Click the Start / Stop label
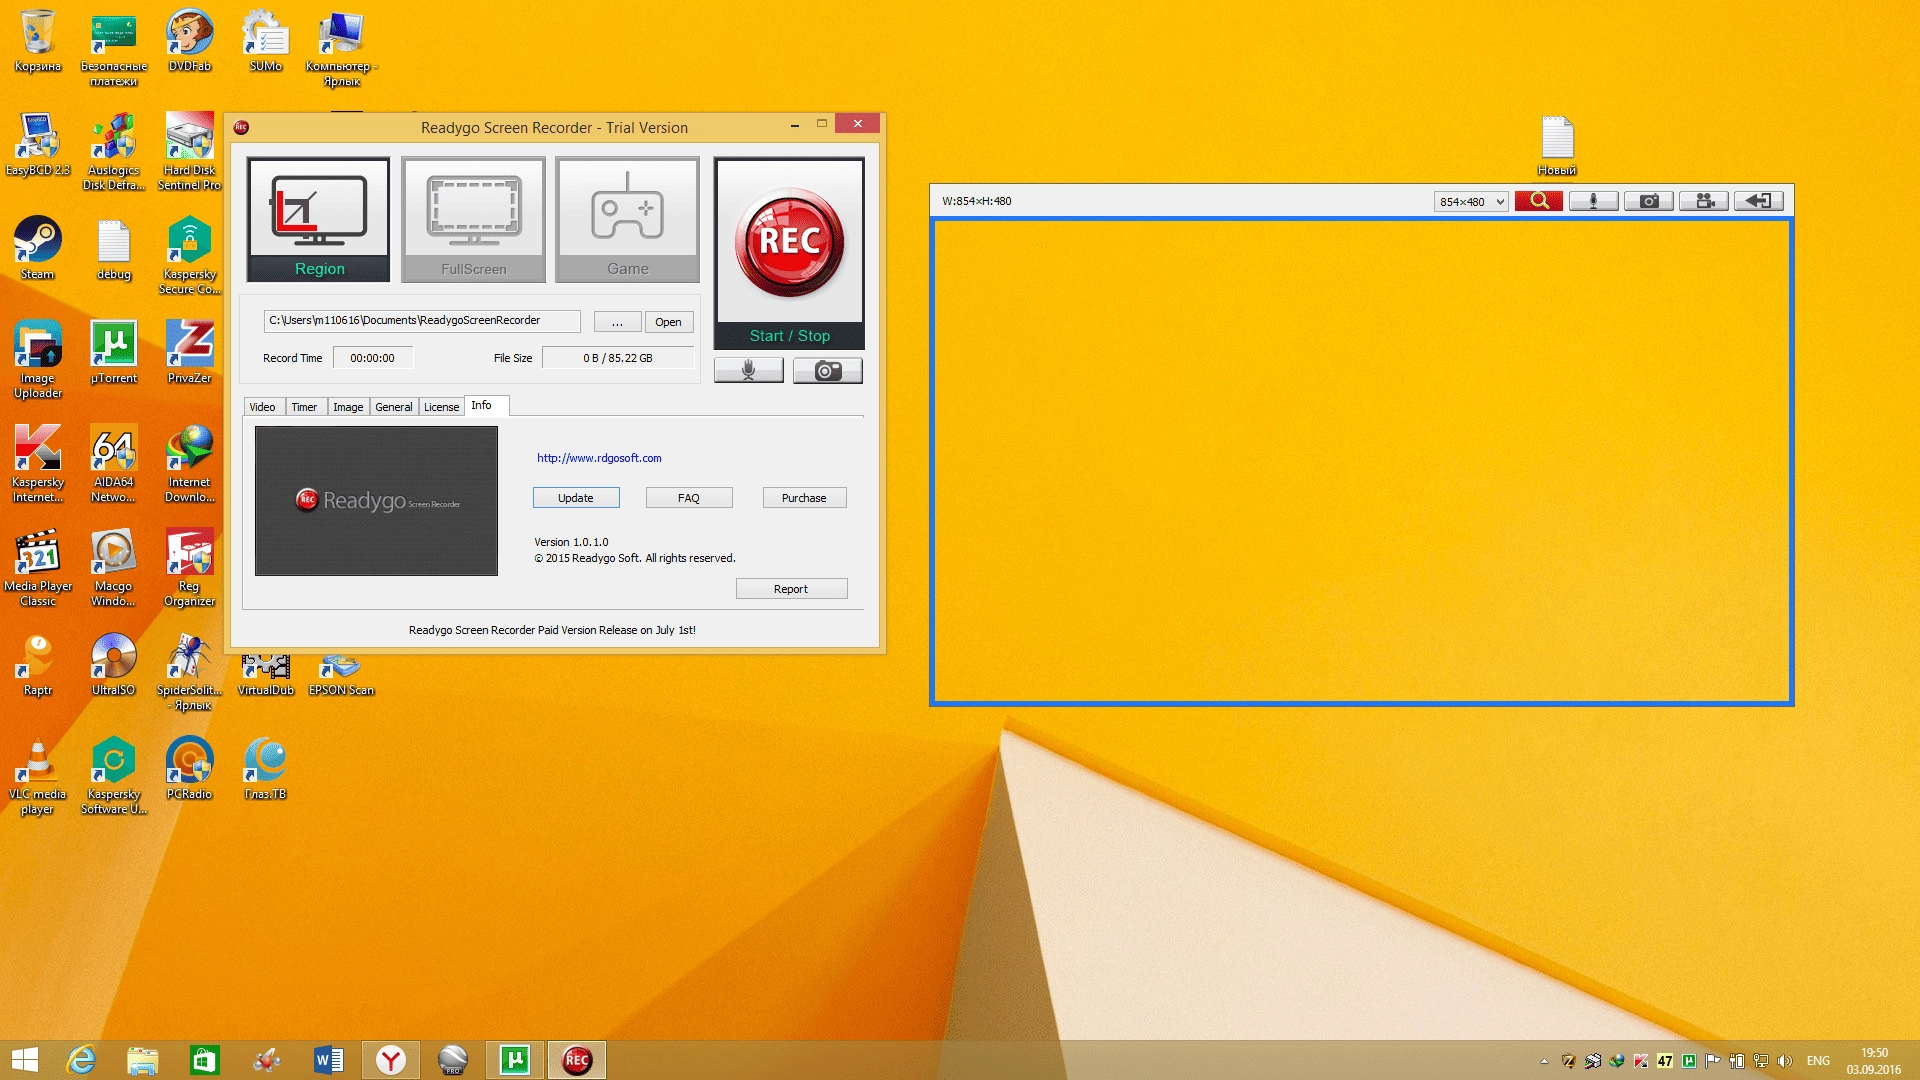Screen dimensions: 1920x1080 tap(790, 336)
